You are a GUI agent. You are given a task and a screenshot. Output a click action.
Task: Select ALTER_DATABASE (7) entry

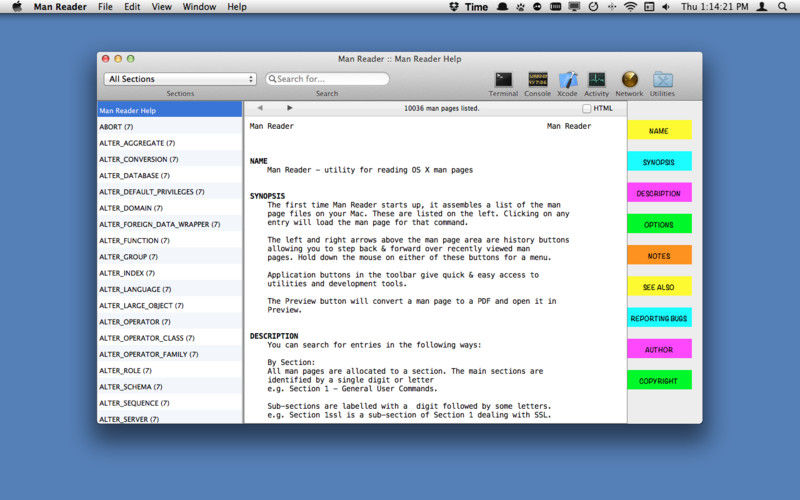(169, 176)
